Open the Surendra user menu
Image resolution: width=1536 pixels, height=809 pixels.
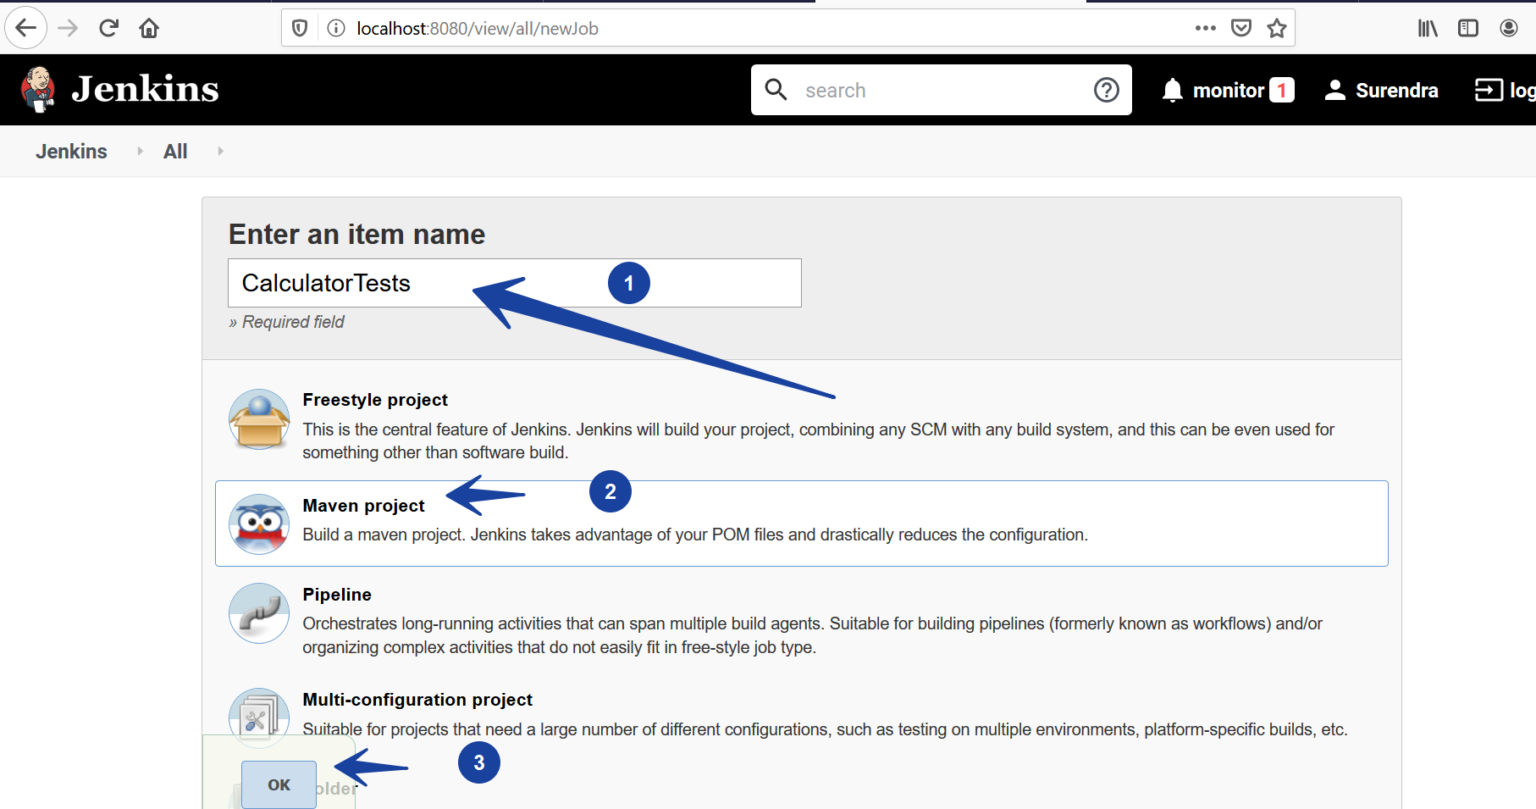tap(1380, 90)
